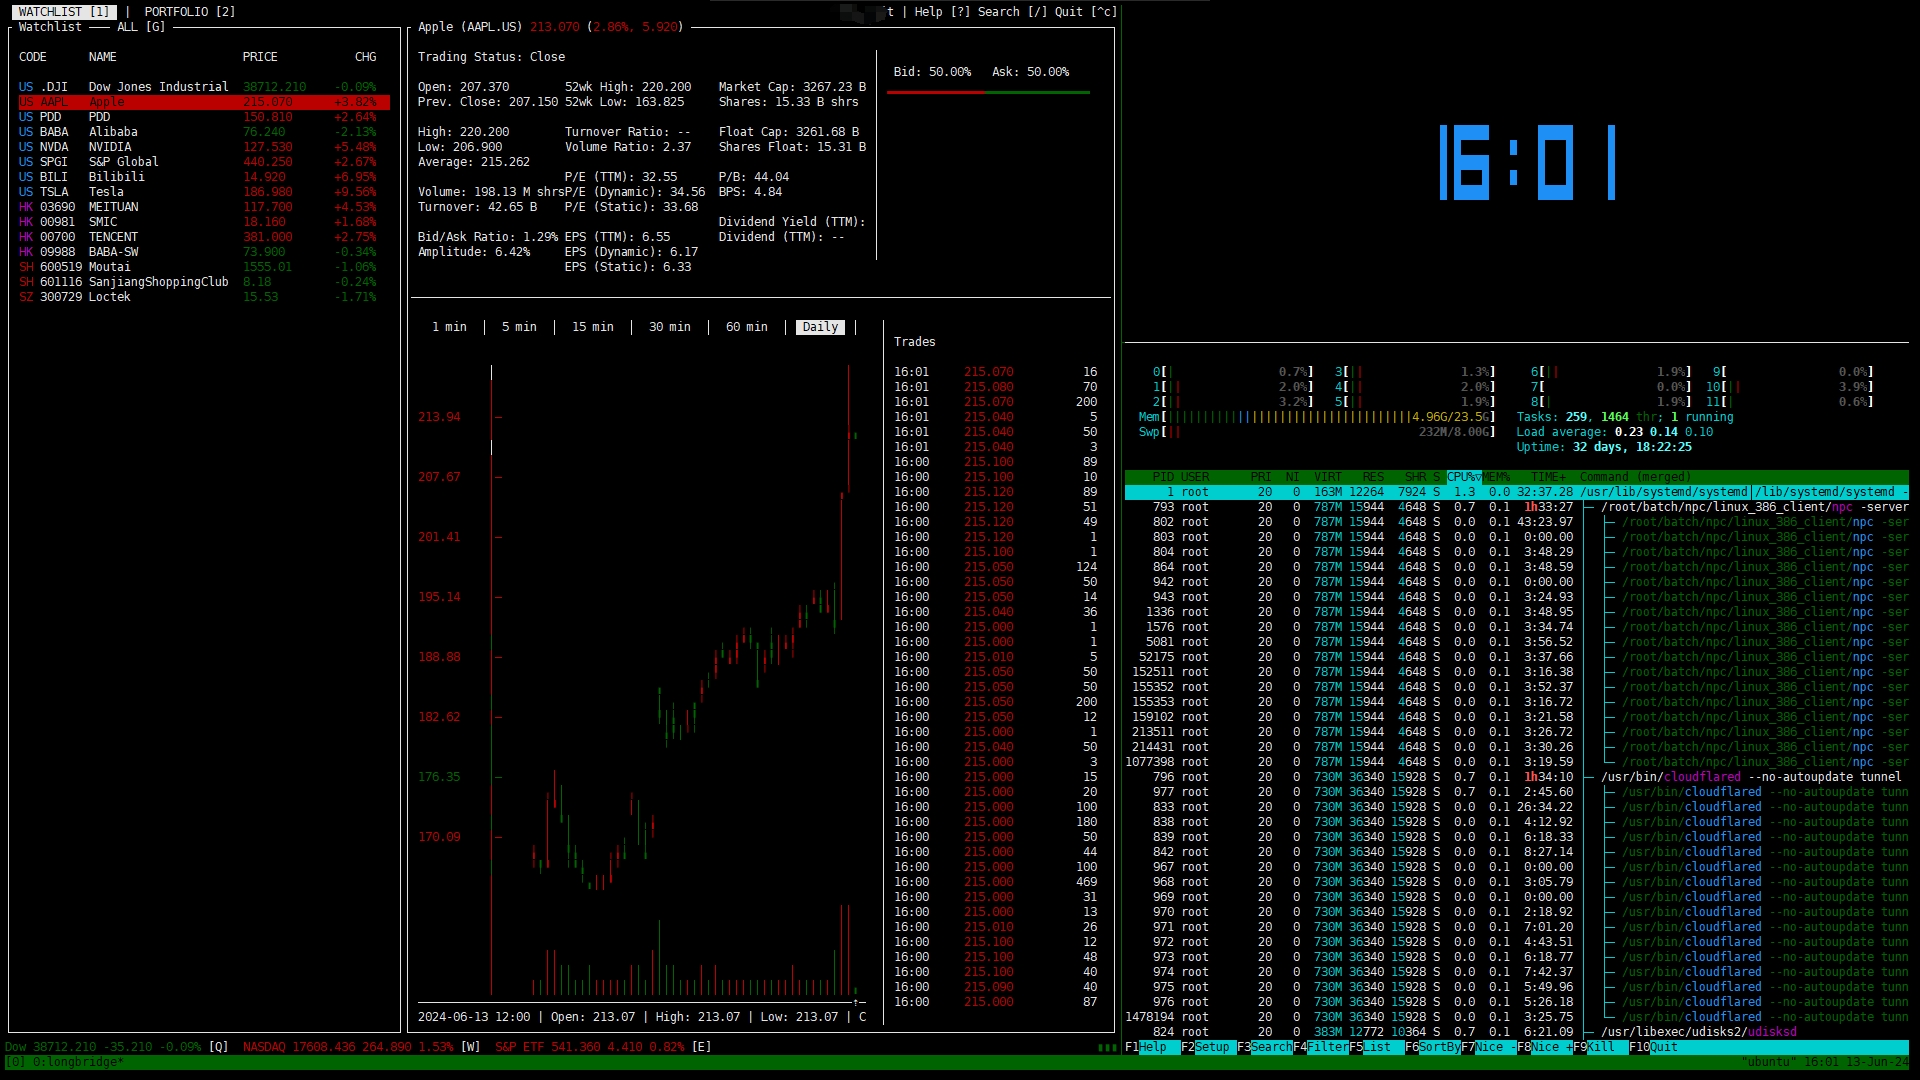Select the 00981 SMIC row
Screen dimensions: 1920x1080
coord(204,222)
